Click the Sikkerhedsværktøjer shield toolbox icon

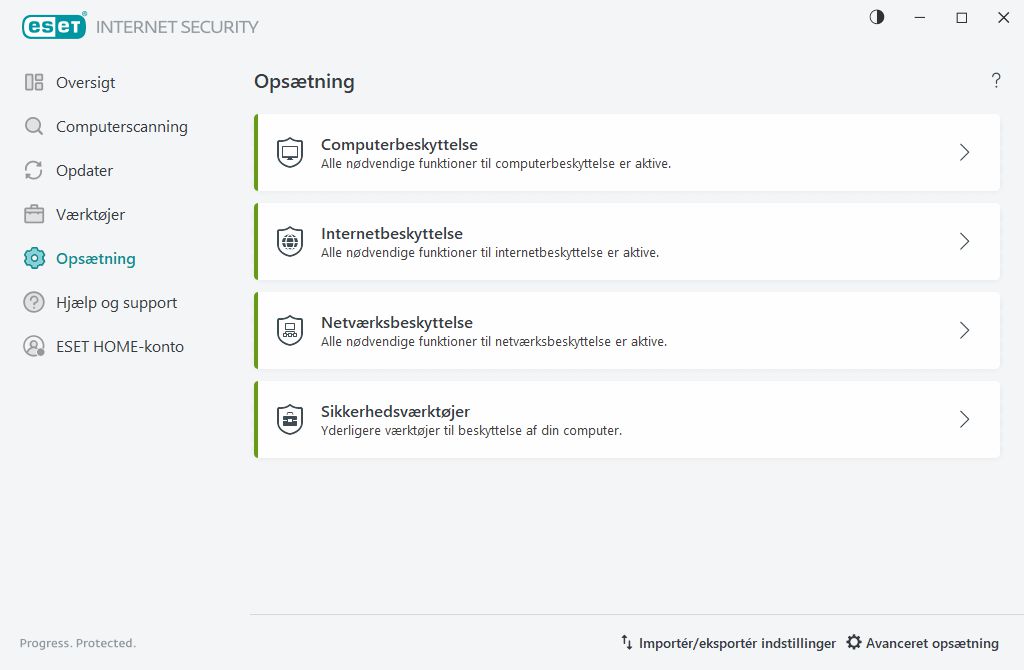[x=290, y=420]
